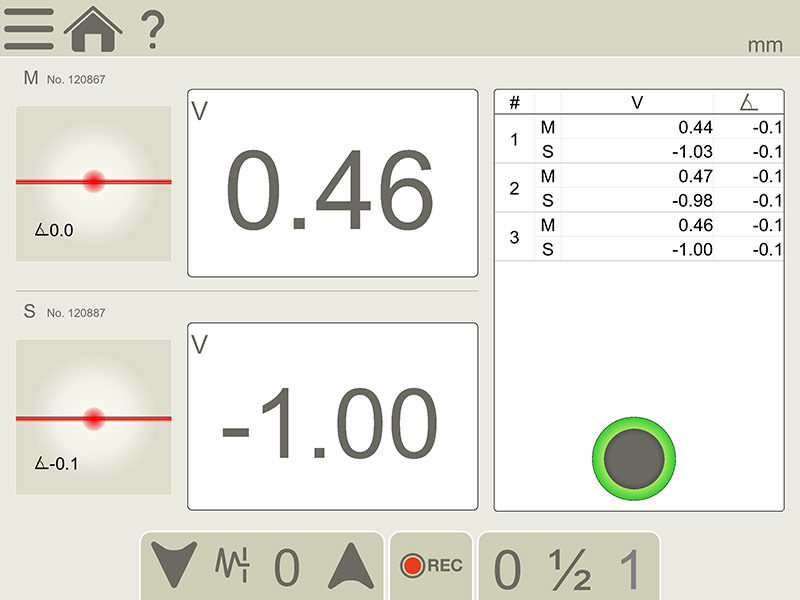800x600 pixels.
Task: Select measurement row 1 in table
Action: tap(515, 139)
